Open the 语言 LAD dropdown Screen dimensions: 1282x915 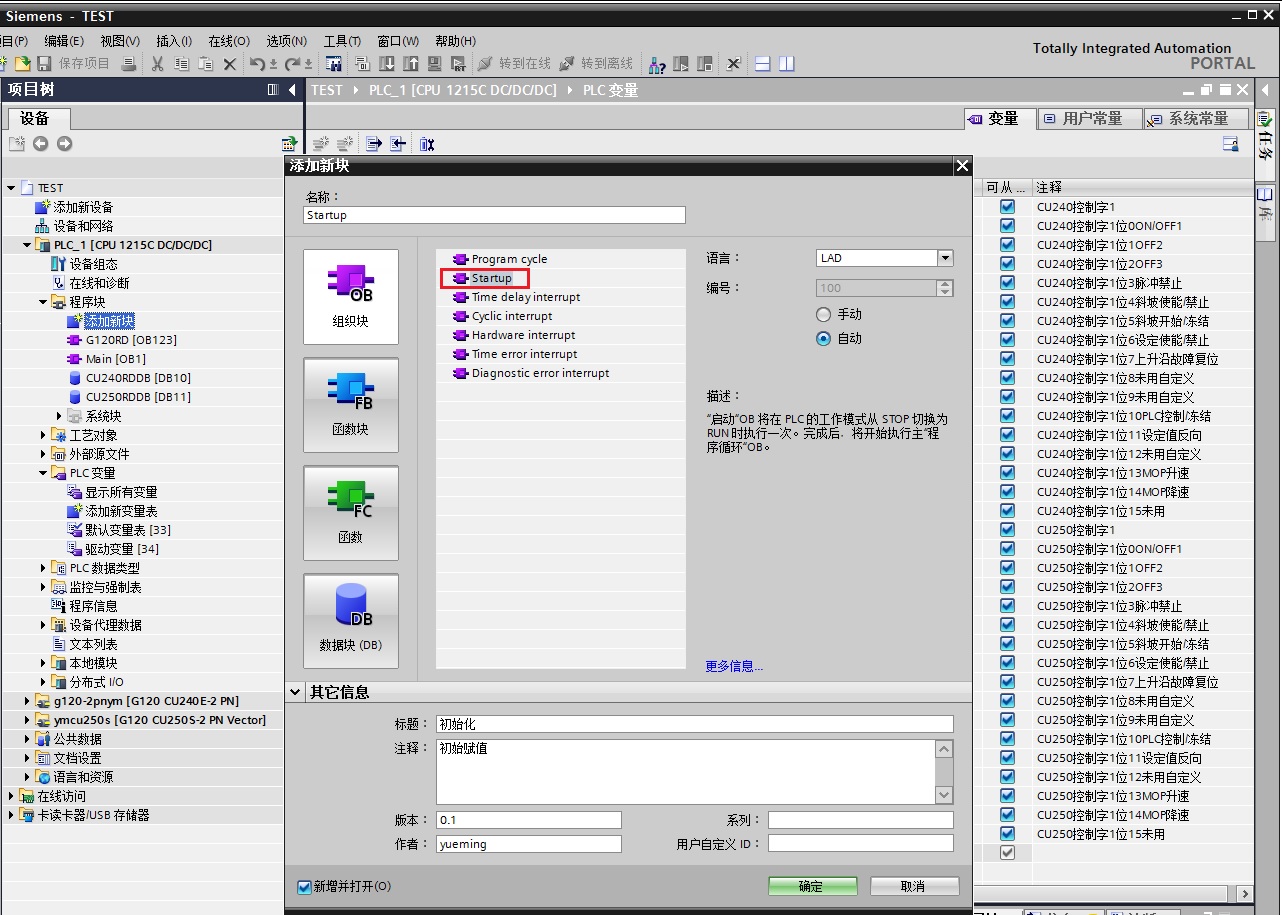click(x=945, y=258)
